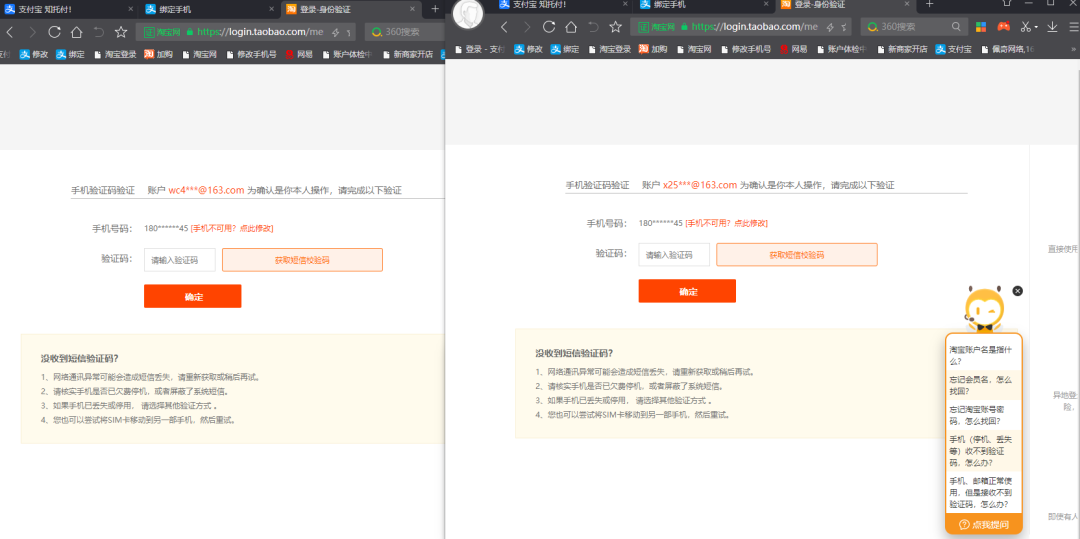The width and height of the screenshot is (1080, 539).
Task: Click skin shirt icon in right title bar
Action: coord(1007,3)
